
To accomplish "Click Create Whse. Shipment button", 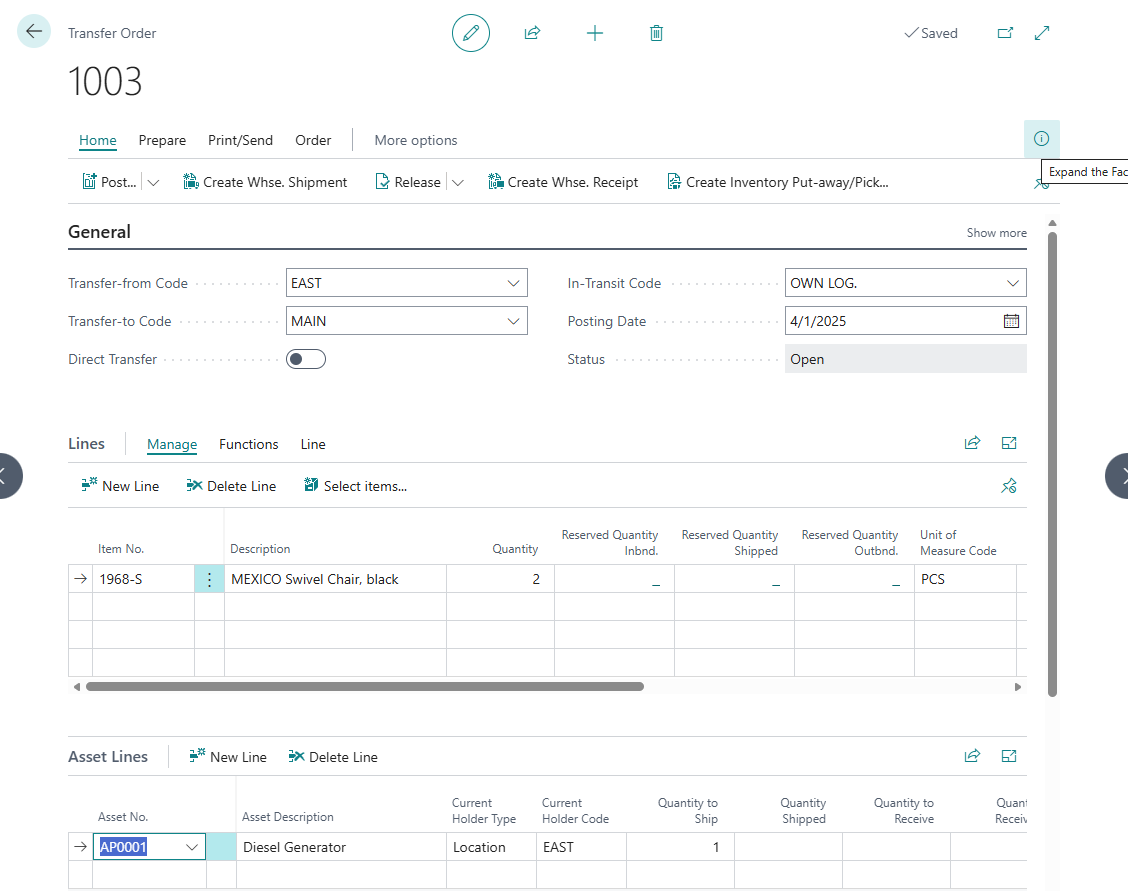I will coord(265,182).
